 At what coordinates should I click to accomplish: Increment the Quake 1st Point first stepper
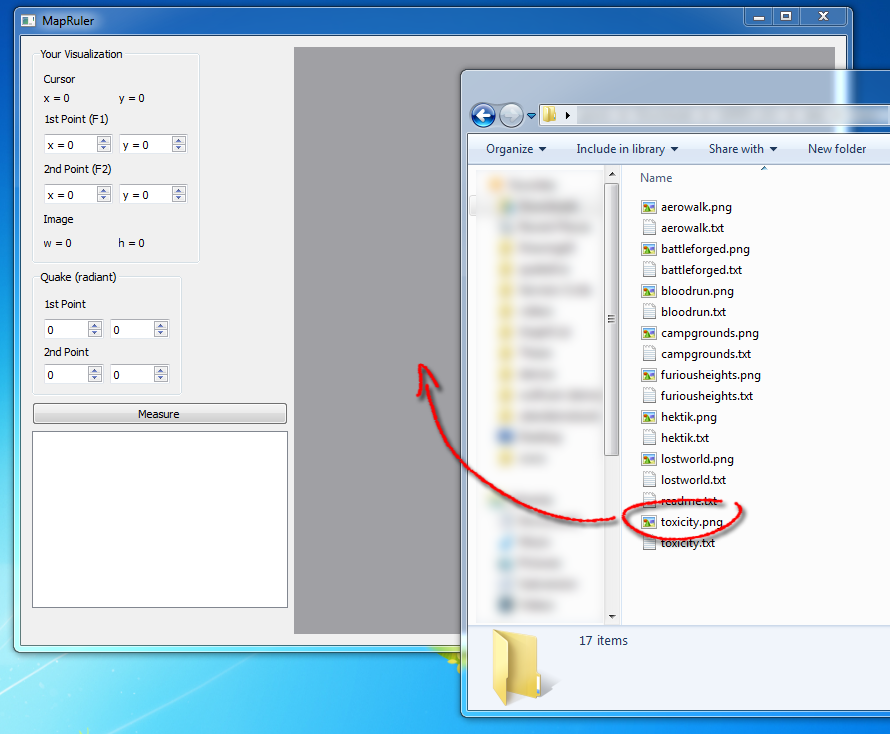coord(94,325)
